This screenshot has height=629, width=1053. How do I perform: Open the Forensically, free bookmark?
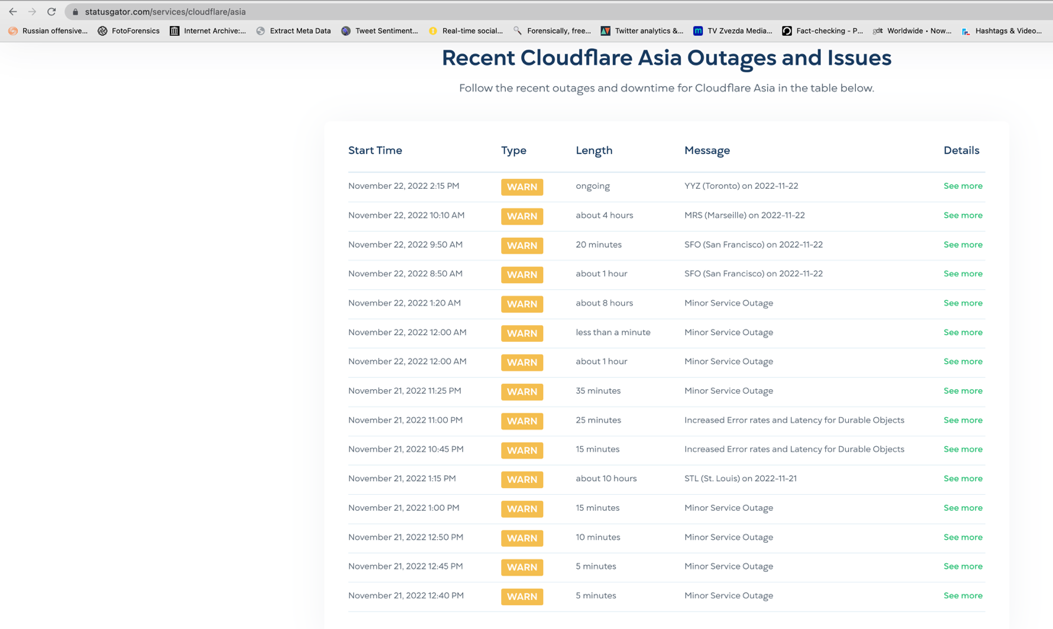click(552, 31)
